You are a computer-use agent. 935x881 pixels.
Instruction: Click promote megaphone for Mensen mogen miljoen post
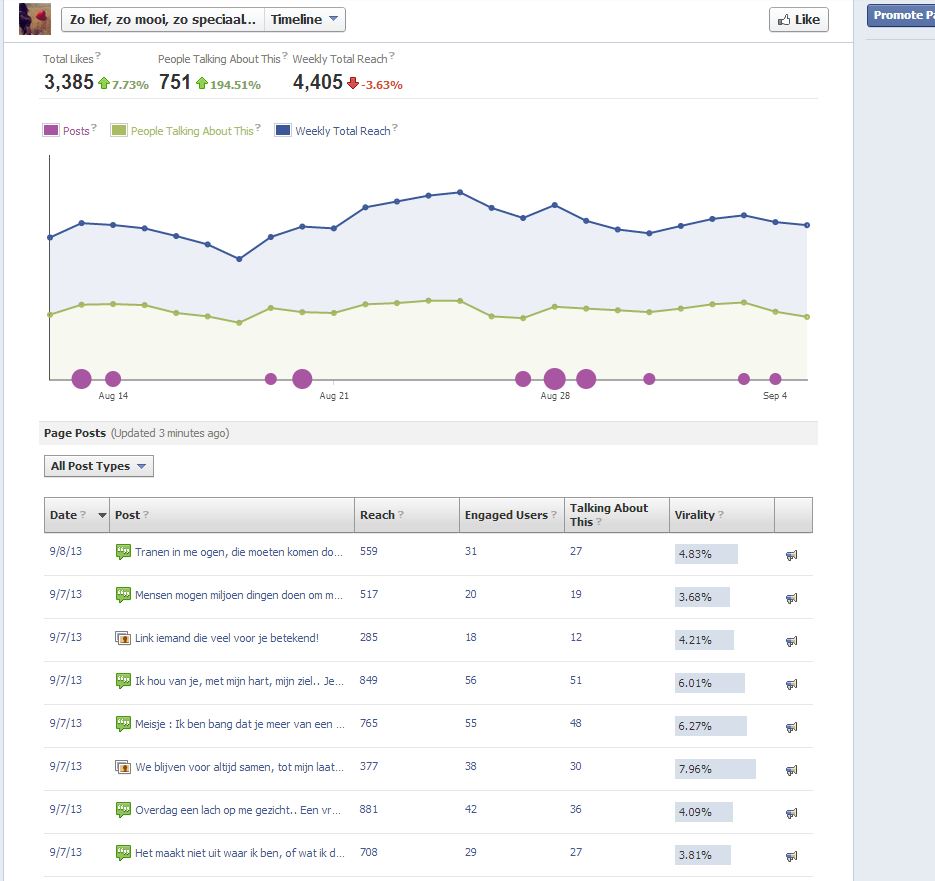(791, 598)
